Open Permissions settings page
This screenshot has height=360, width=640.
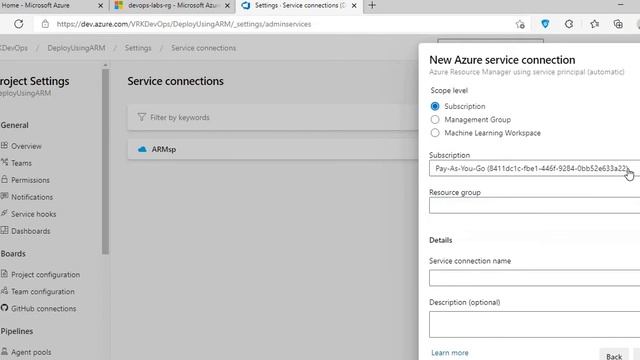tap(30, 180)
